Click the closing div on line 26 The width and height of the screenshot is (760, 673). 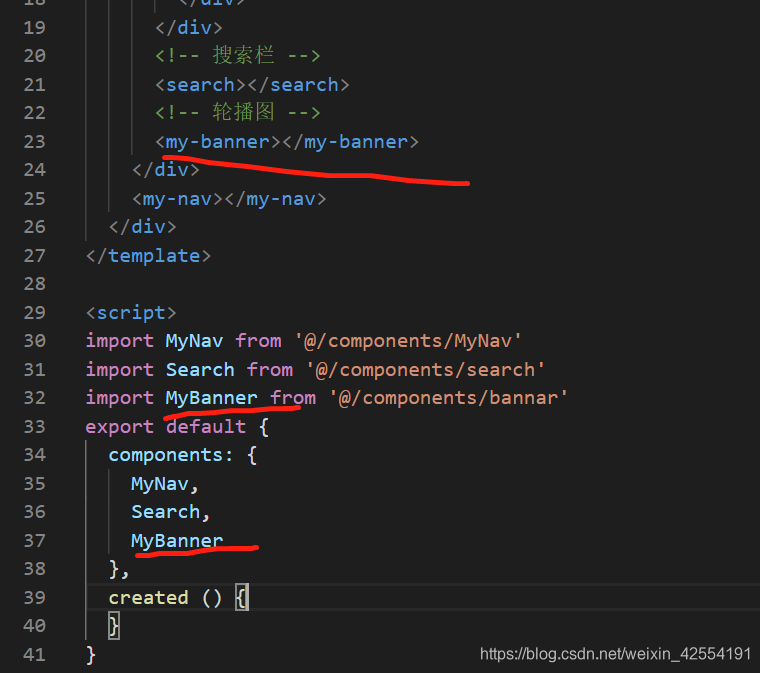[x=142, y=227]
